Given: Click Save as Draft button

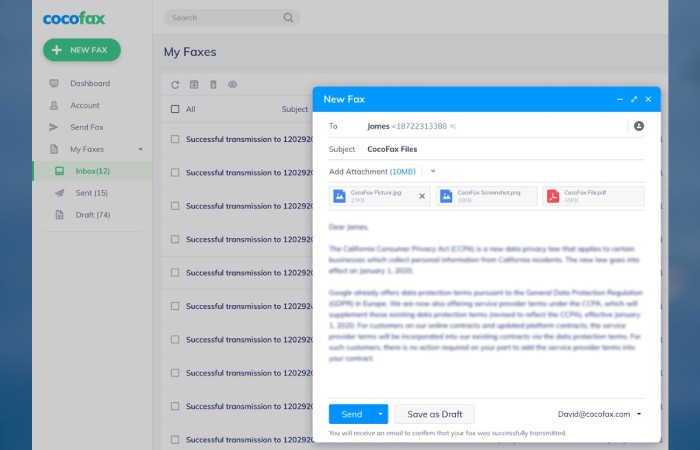Looking at the screenshot, I should click(434, 414).
